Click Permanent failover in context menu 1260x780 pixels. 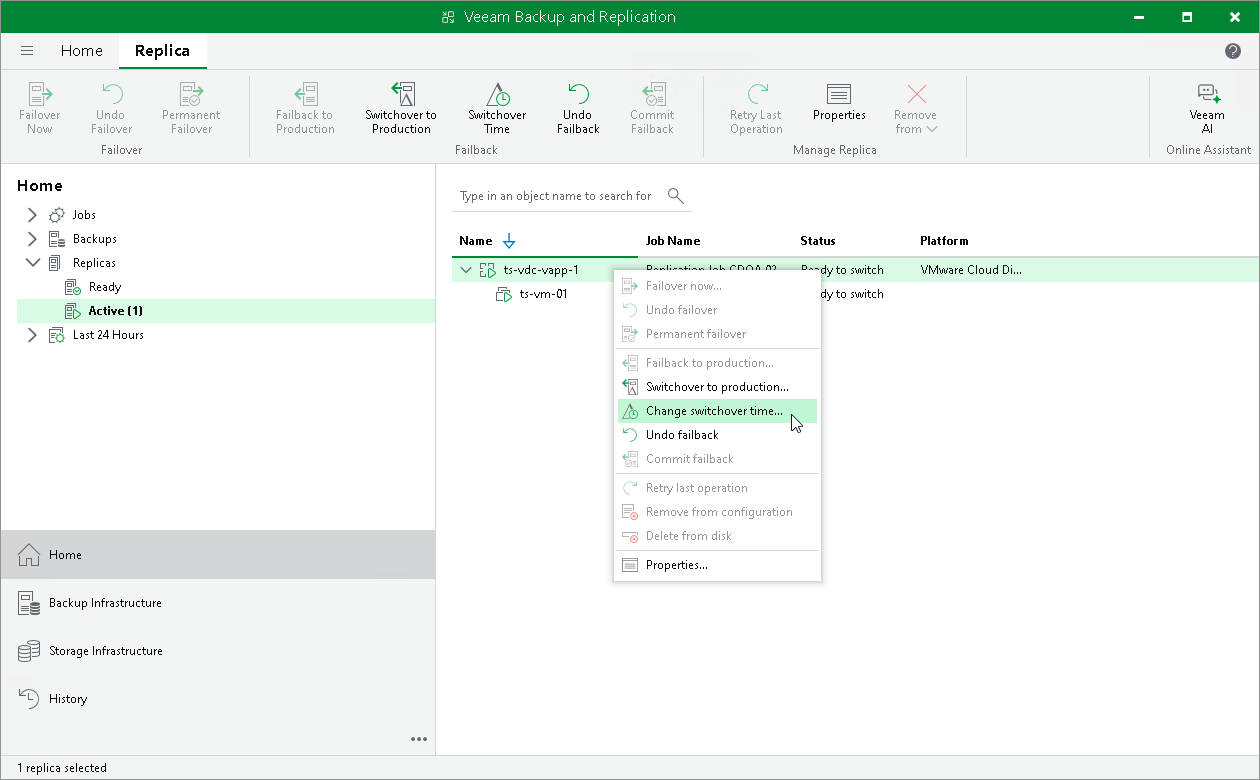[717, 334]
